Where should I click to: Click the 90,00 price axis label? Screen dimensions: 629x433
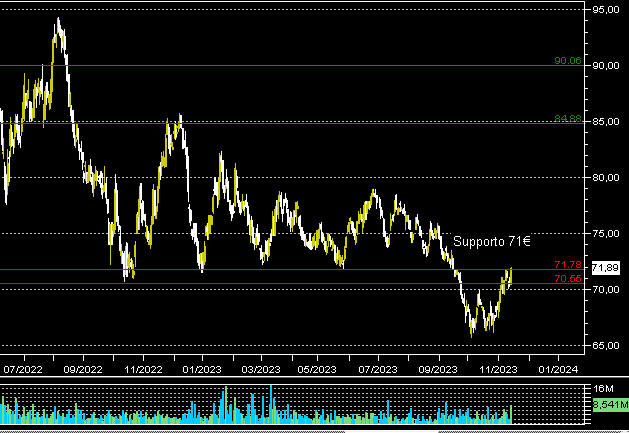(x=606, y=65)
